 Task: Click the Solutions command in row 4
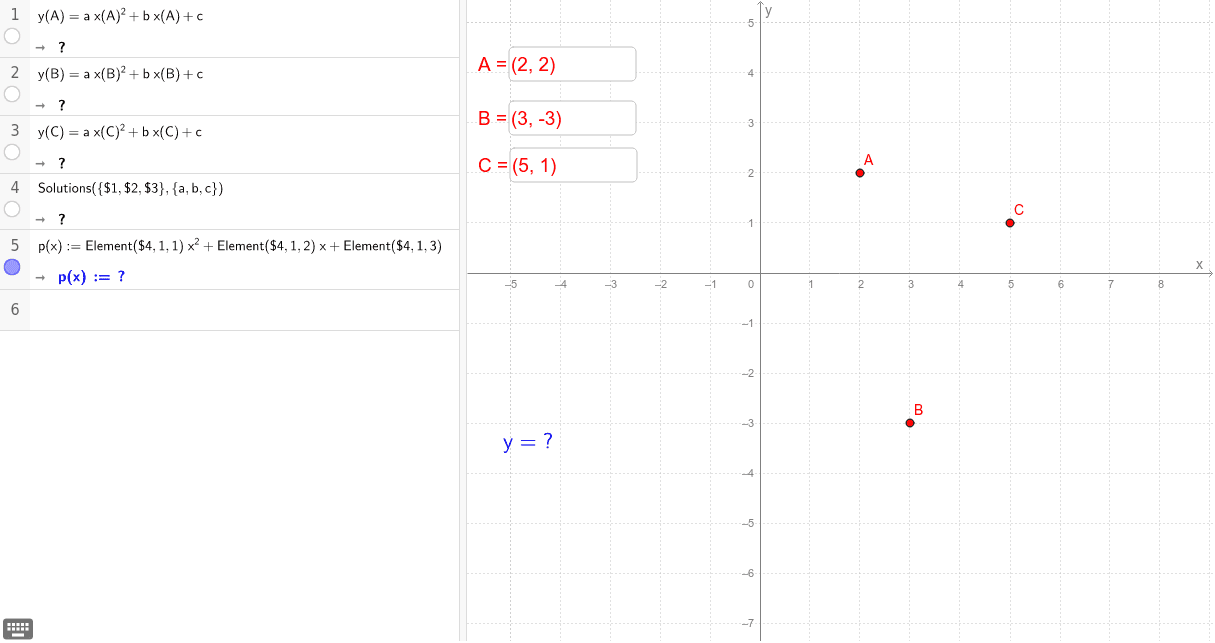point(131,188)
